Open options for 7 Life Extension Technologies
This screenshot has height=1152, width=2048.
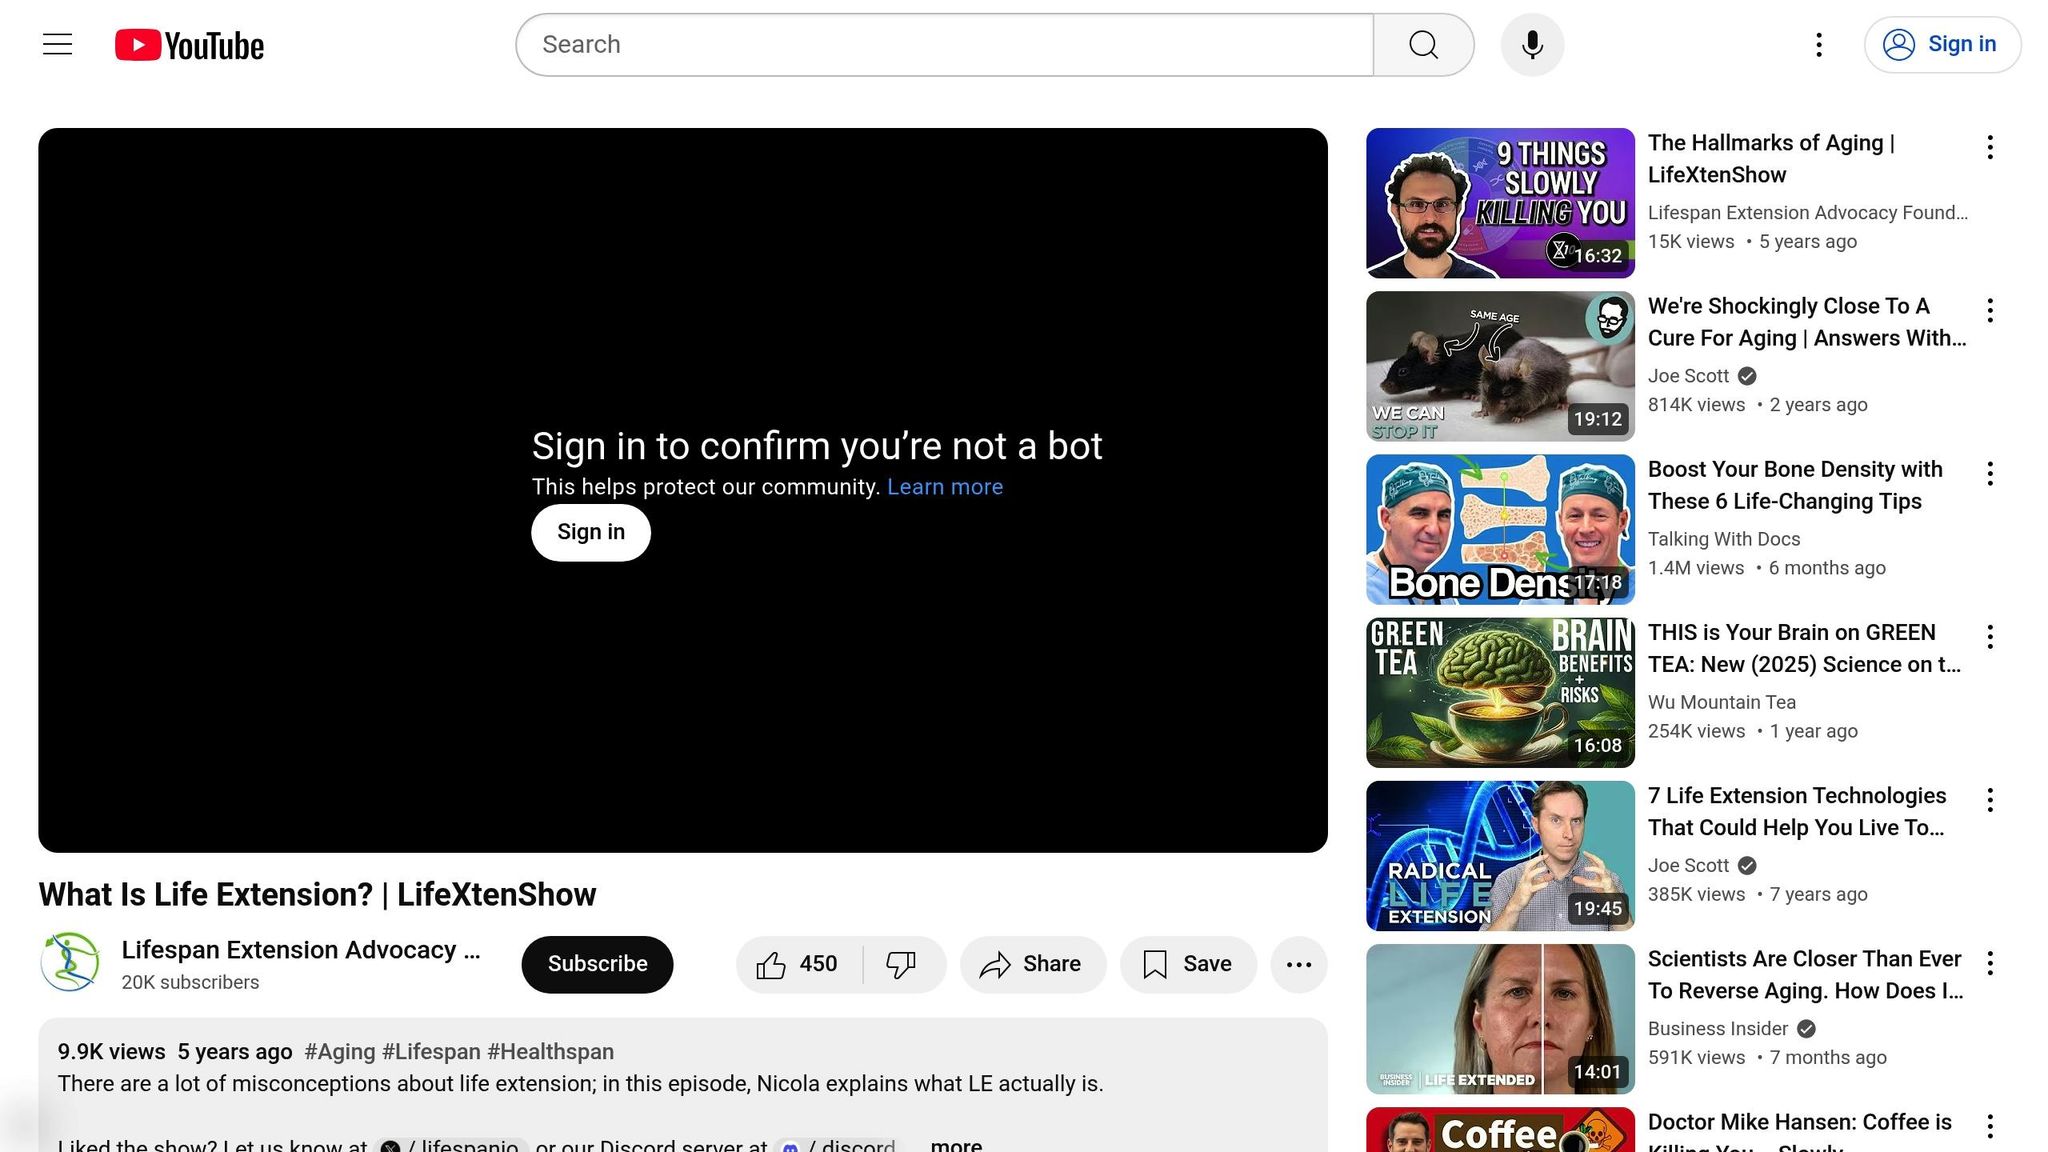tap(1990, 800)
